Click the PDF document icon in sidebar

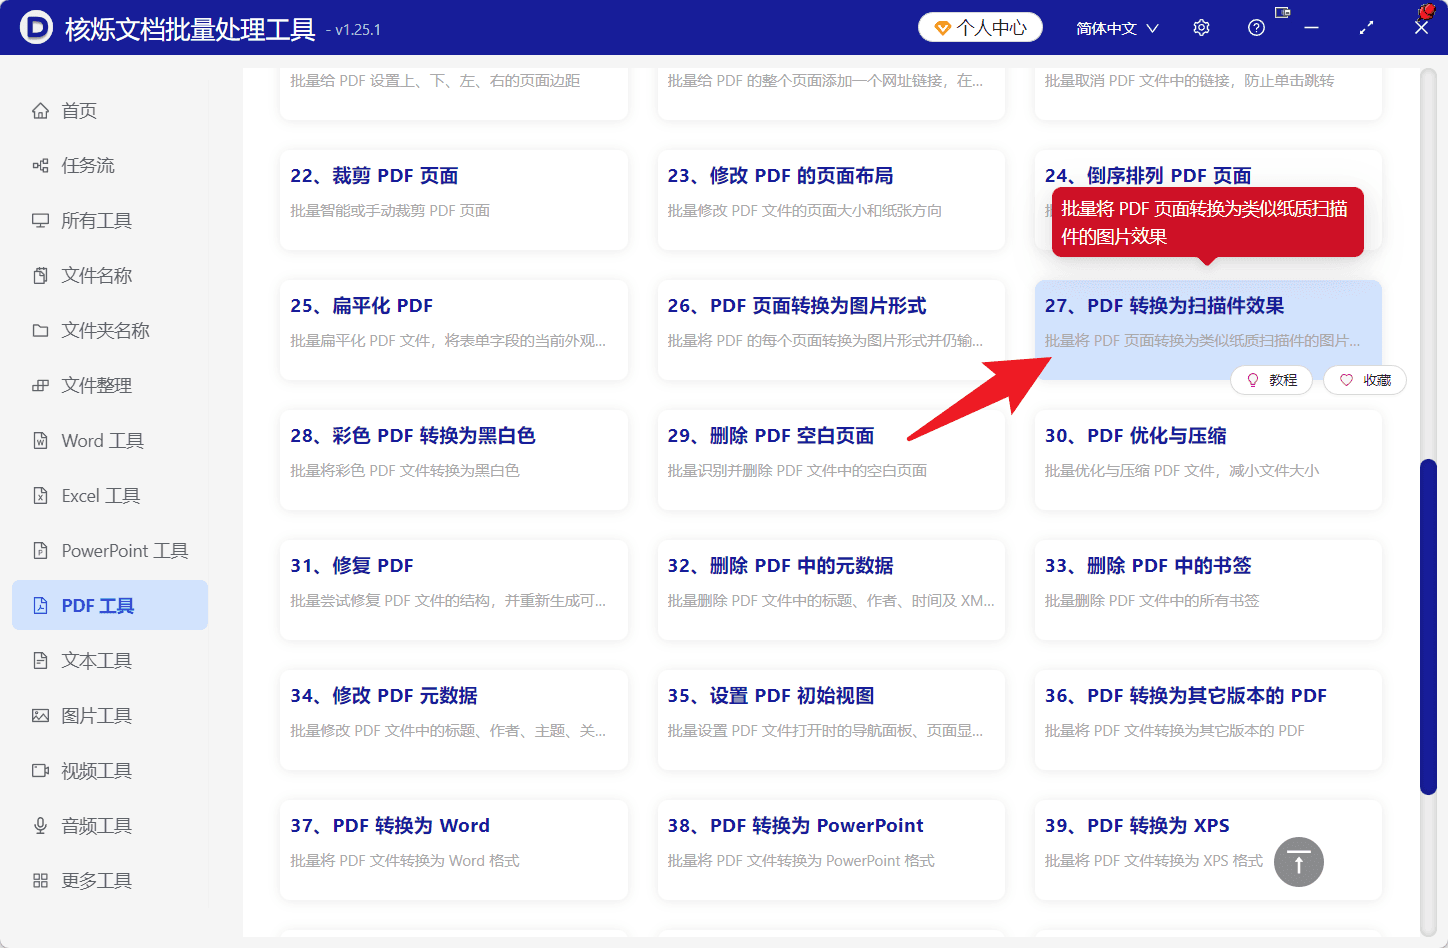[40, 606]
